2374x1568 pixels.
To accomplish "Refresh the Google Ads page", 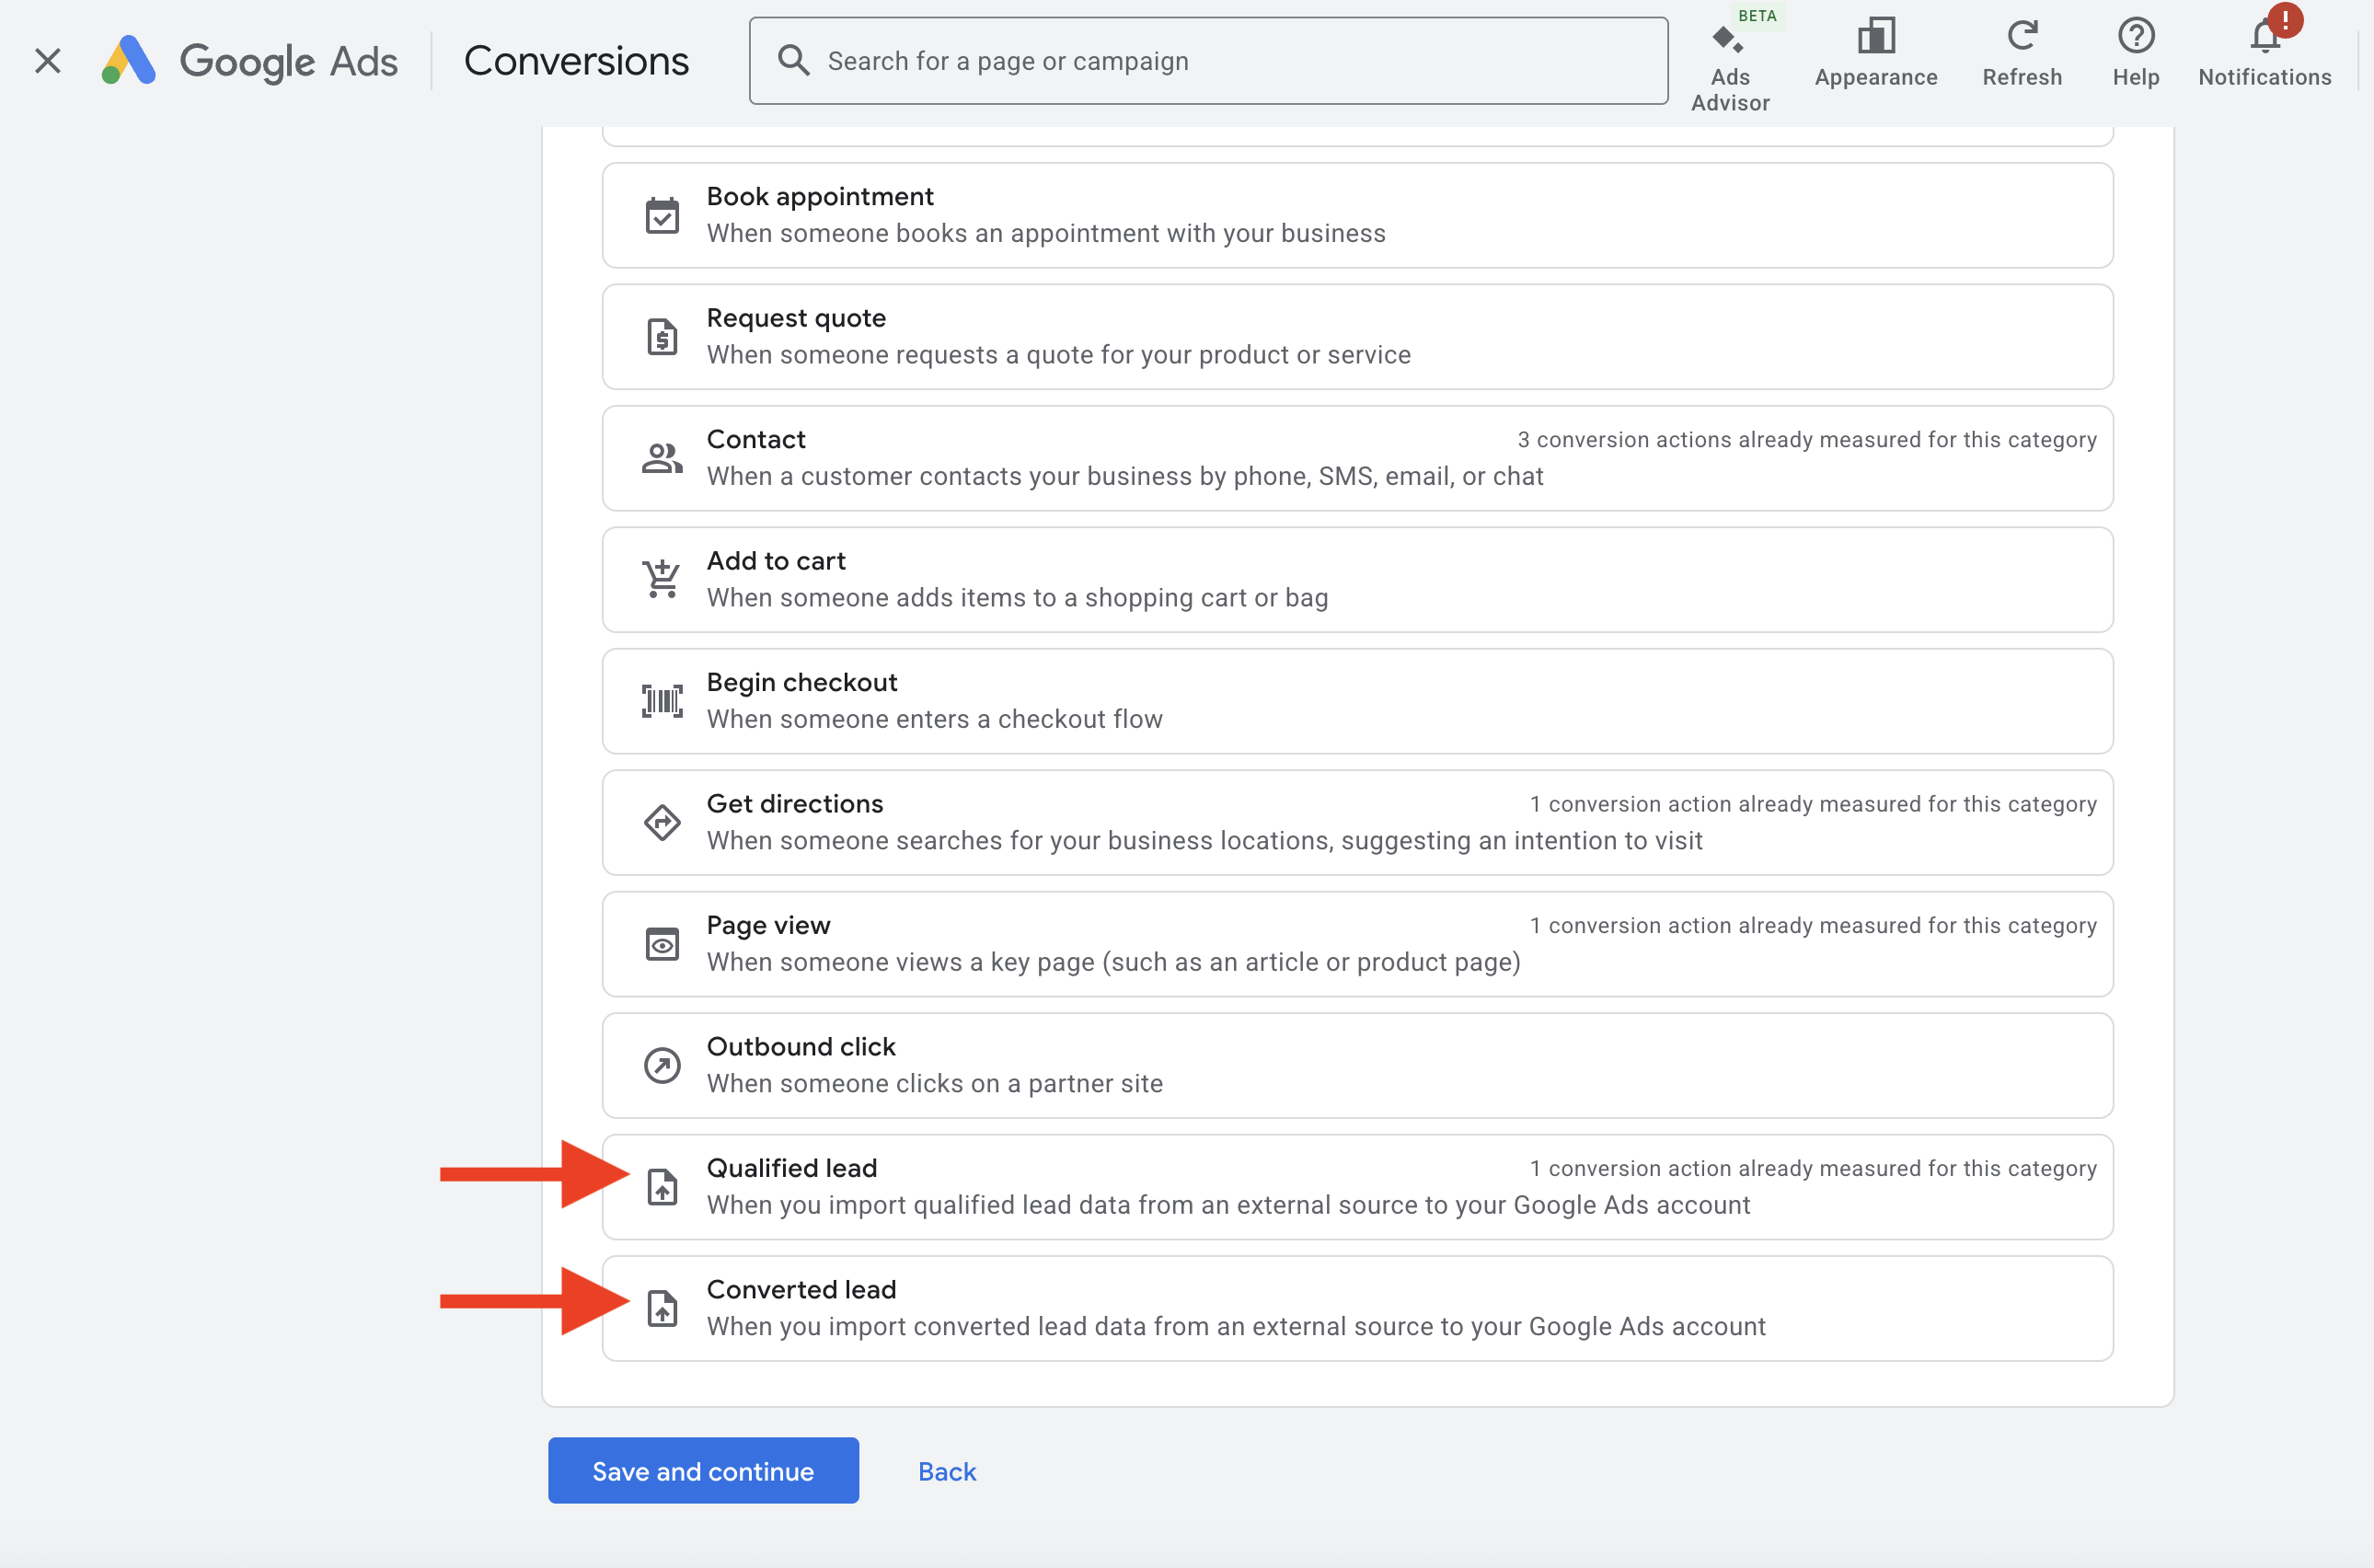I will [2021, 55].
